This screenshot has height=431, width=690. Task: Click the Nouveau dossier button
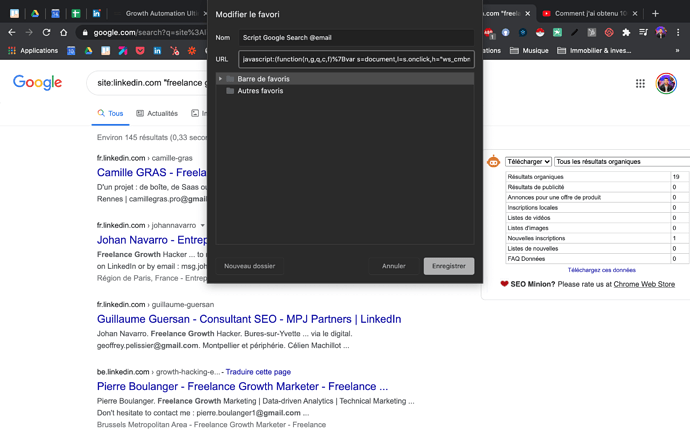pos(250,266)
